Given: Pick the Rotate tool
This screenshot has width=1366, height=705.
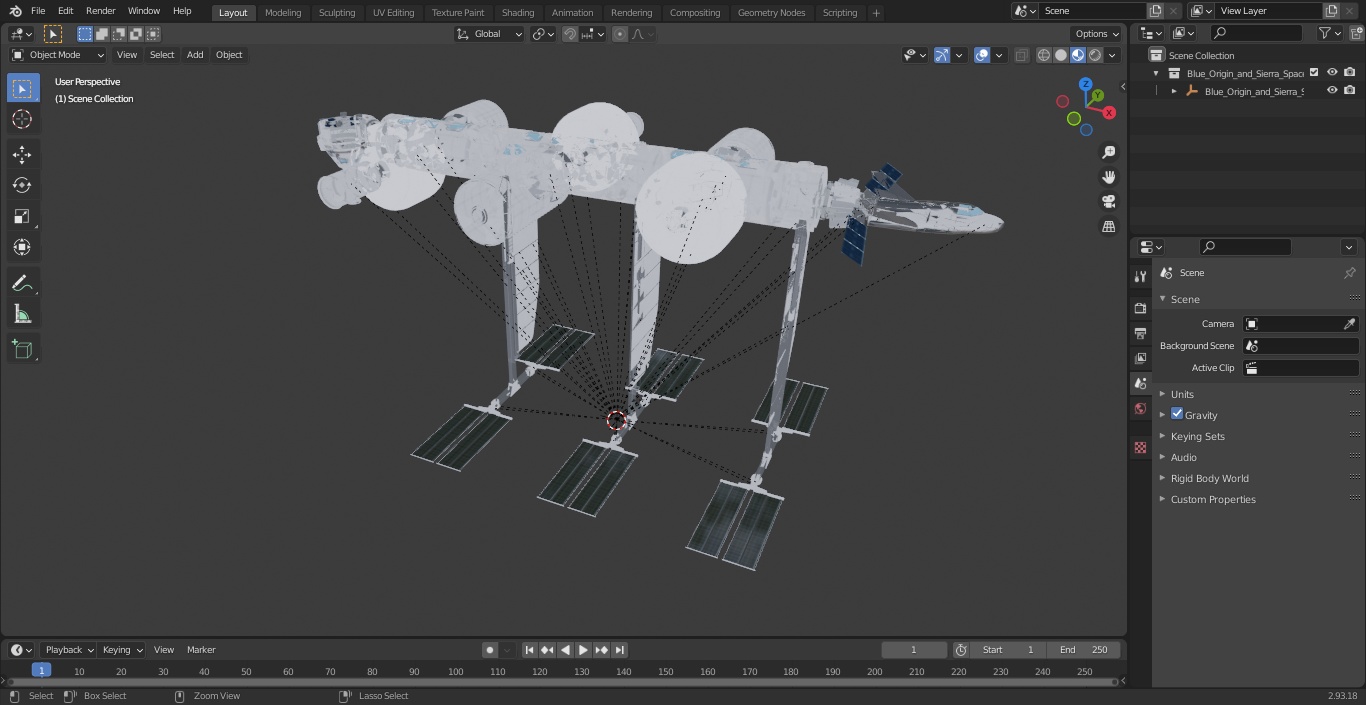Looking at the screenshot, I should [22, 185].
